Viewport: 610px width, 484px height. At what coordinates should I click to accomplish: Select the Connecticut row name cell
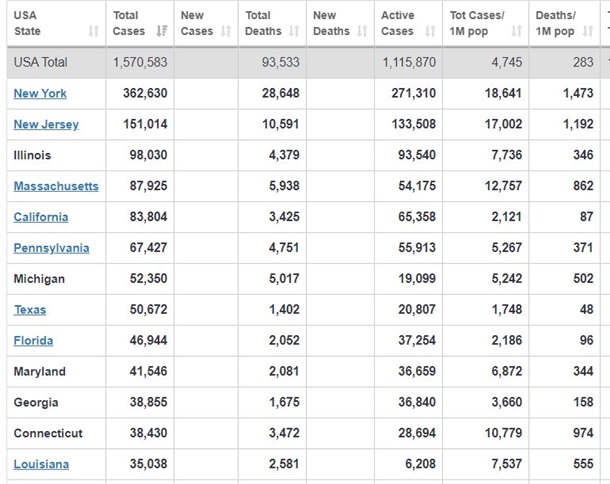[48, 433]
